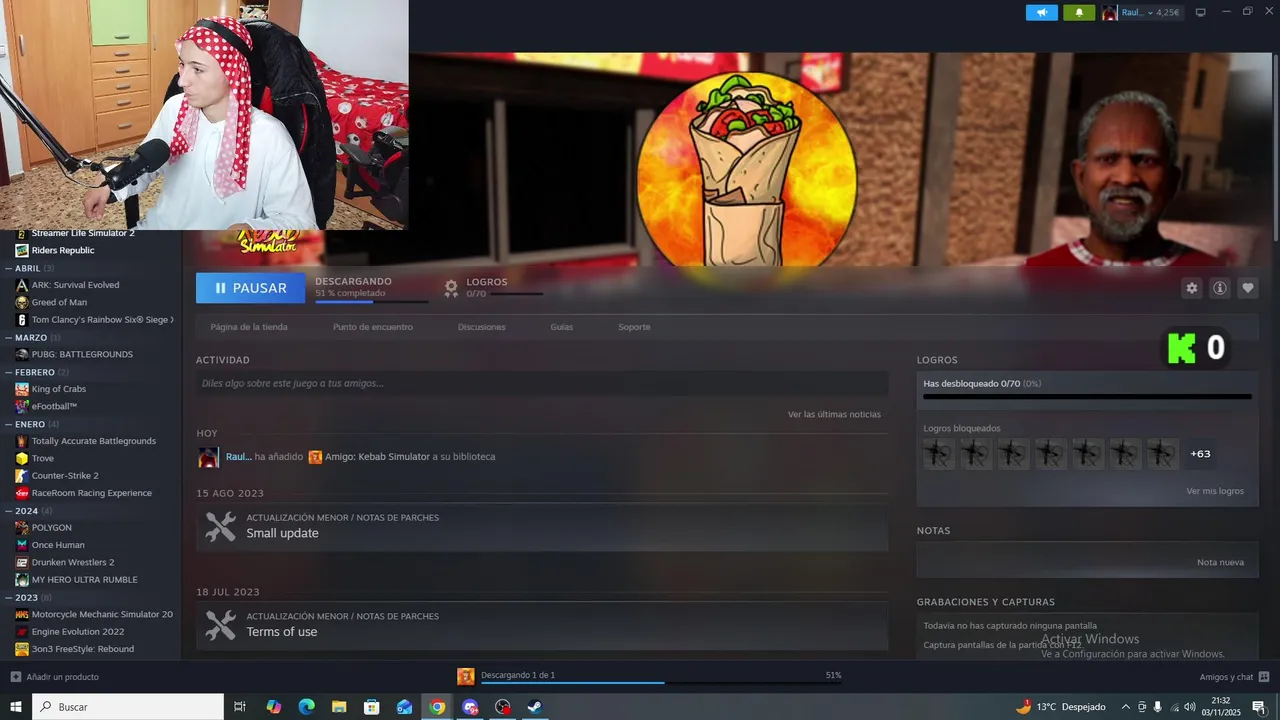Open the Terms of use patch notes
The height and width of the screenshot is (720, 1280).
pos(542,626)
